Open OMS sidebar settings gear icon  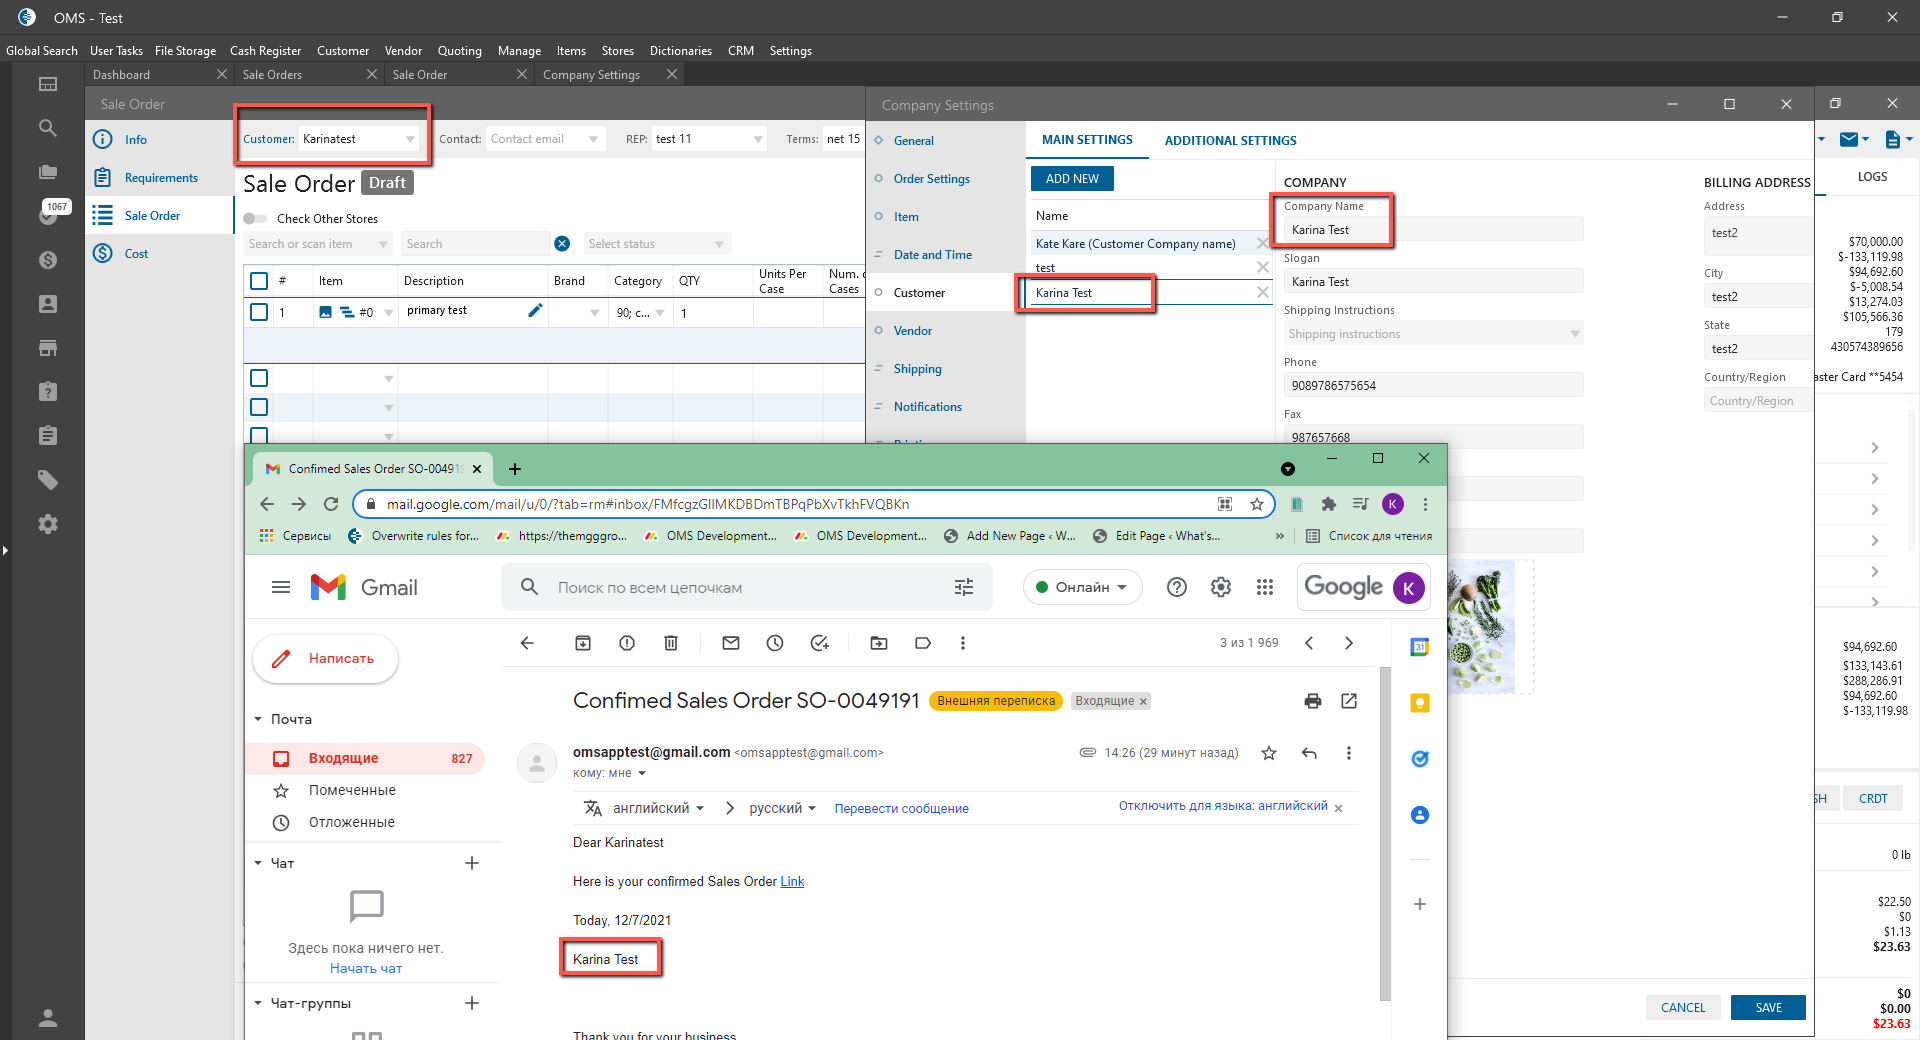[47, 524]
